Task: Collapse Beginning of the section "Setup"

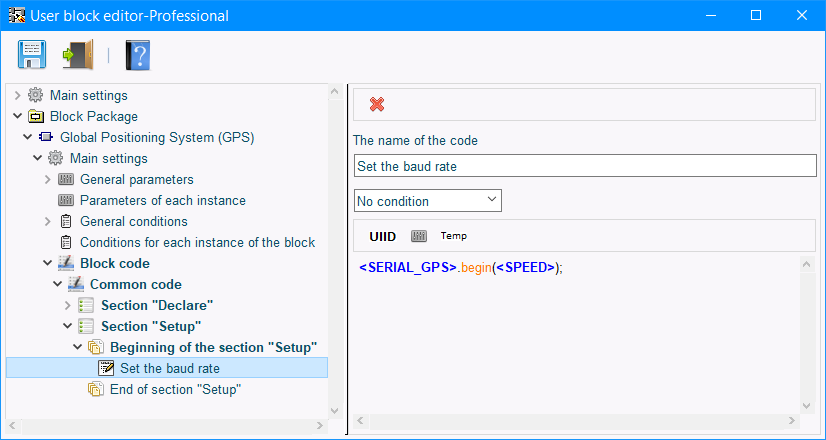Action: (x=77, y=347)
